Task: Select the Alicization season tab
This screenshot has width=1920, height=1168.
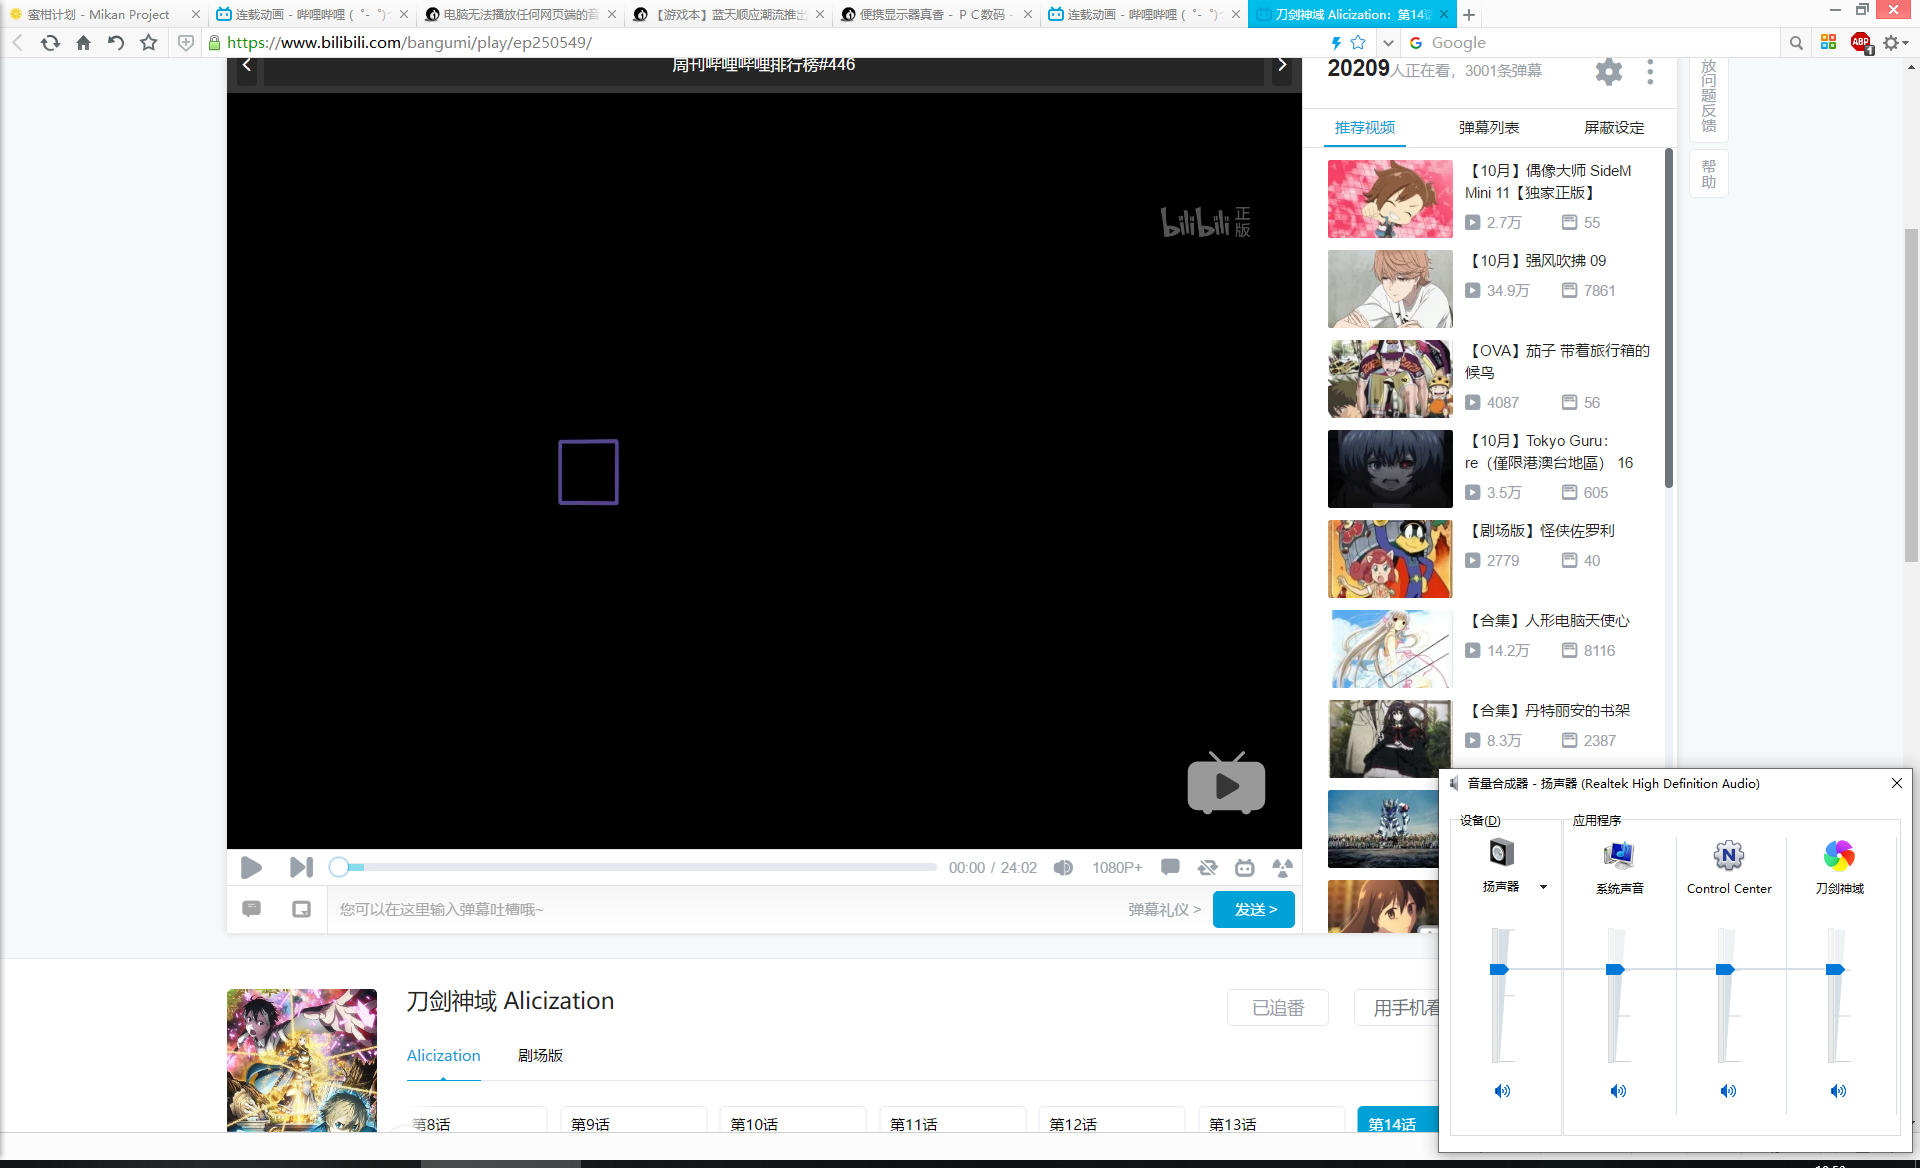Action: (x=443, y=1055)
